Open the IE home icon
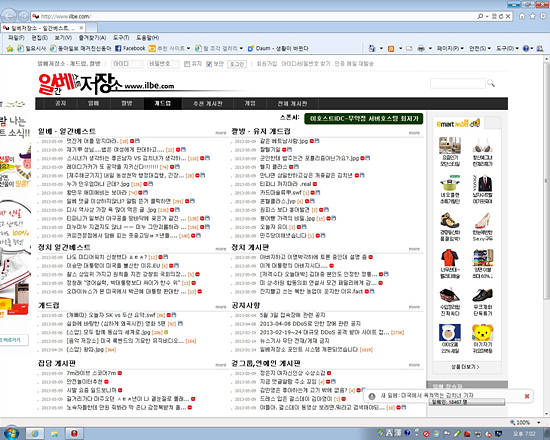 click(x=522, y=16)
